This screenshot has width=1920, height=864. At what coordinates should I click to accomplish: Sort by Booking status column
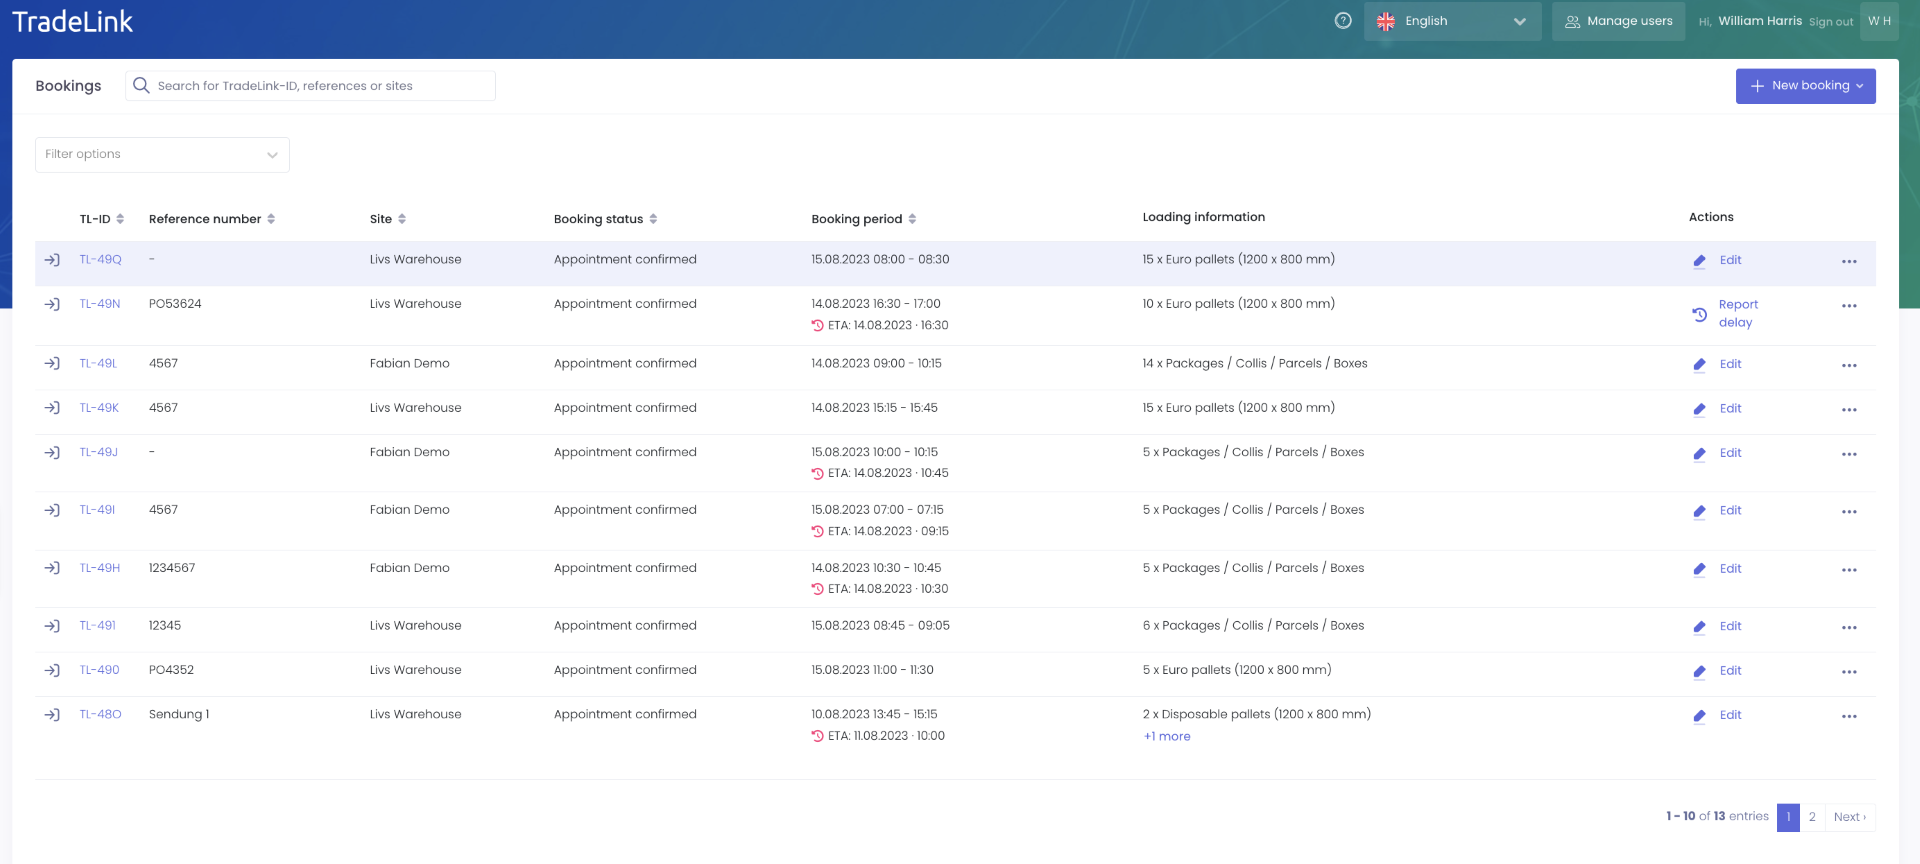click(605, 219)
